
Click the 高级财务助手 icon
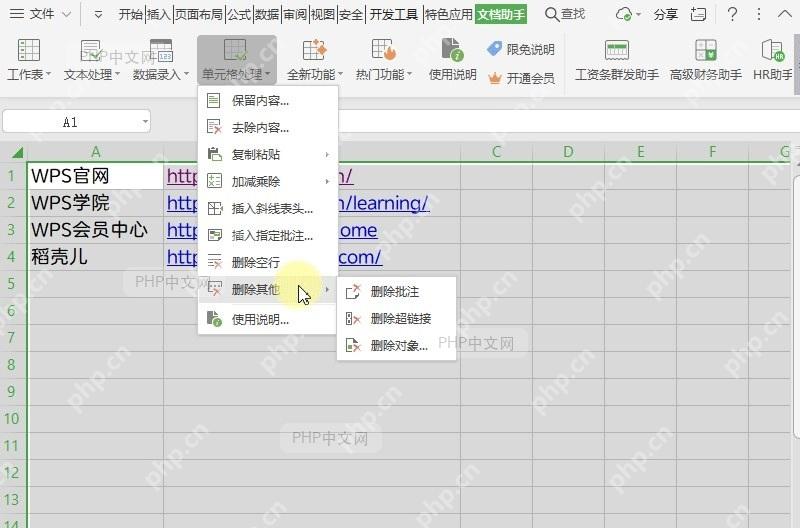coord(706,51)
